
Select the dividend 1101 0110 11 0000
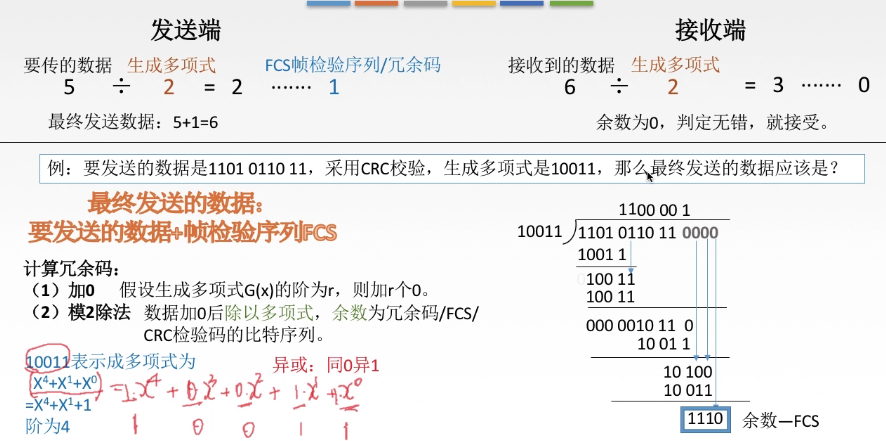point(649,232)
